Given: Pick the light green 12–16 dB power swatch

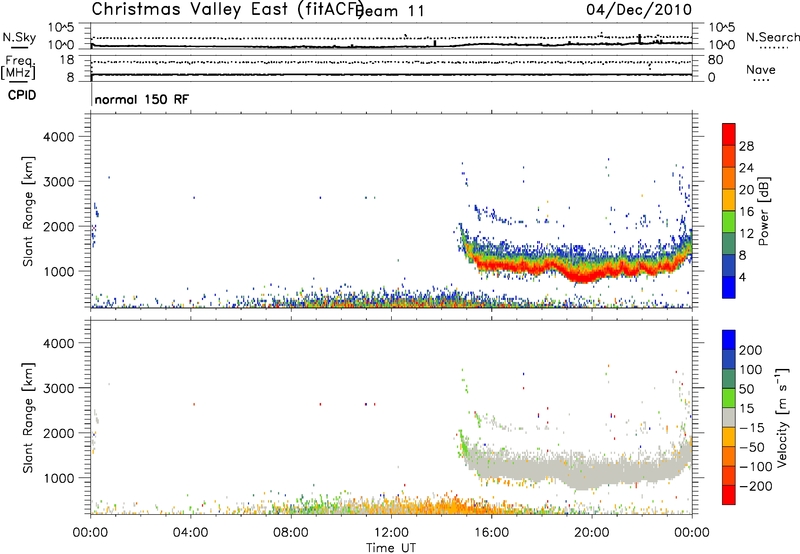Looking at the screenshot, I should click(x=729, y=222).
